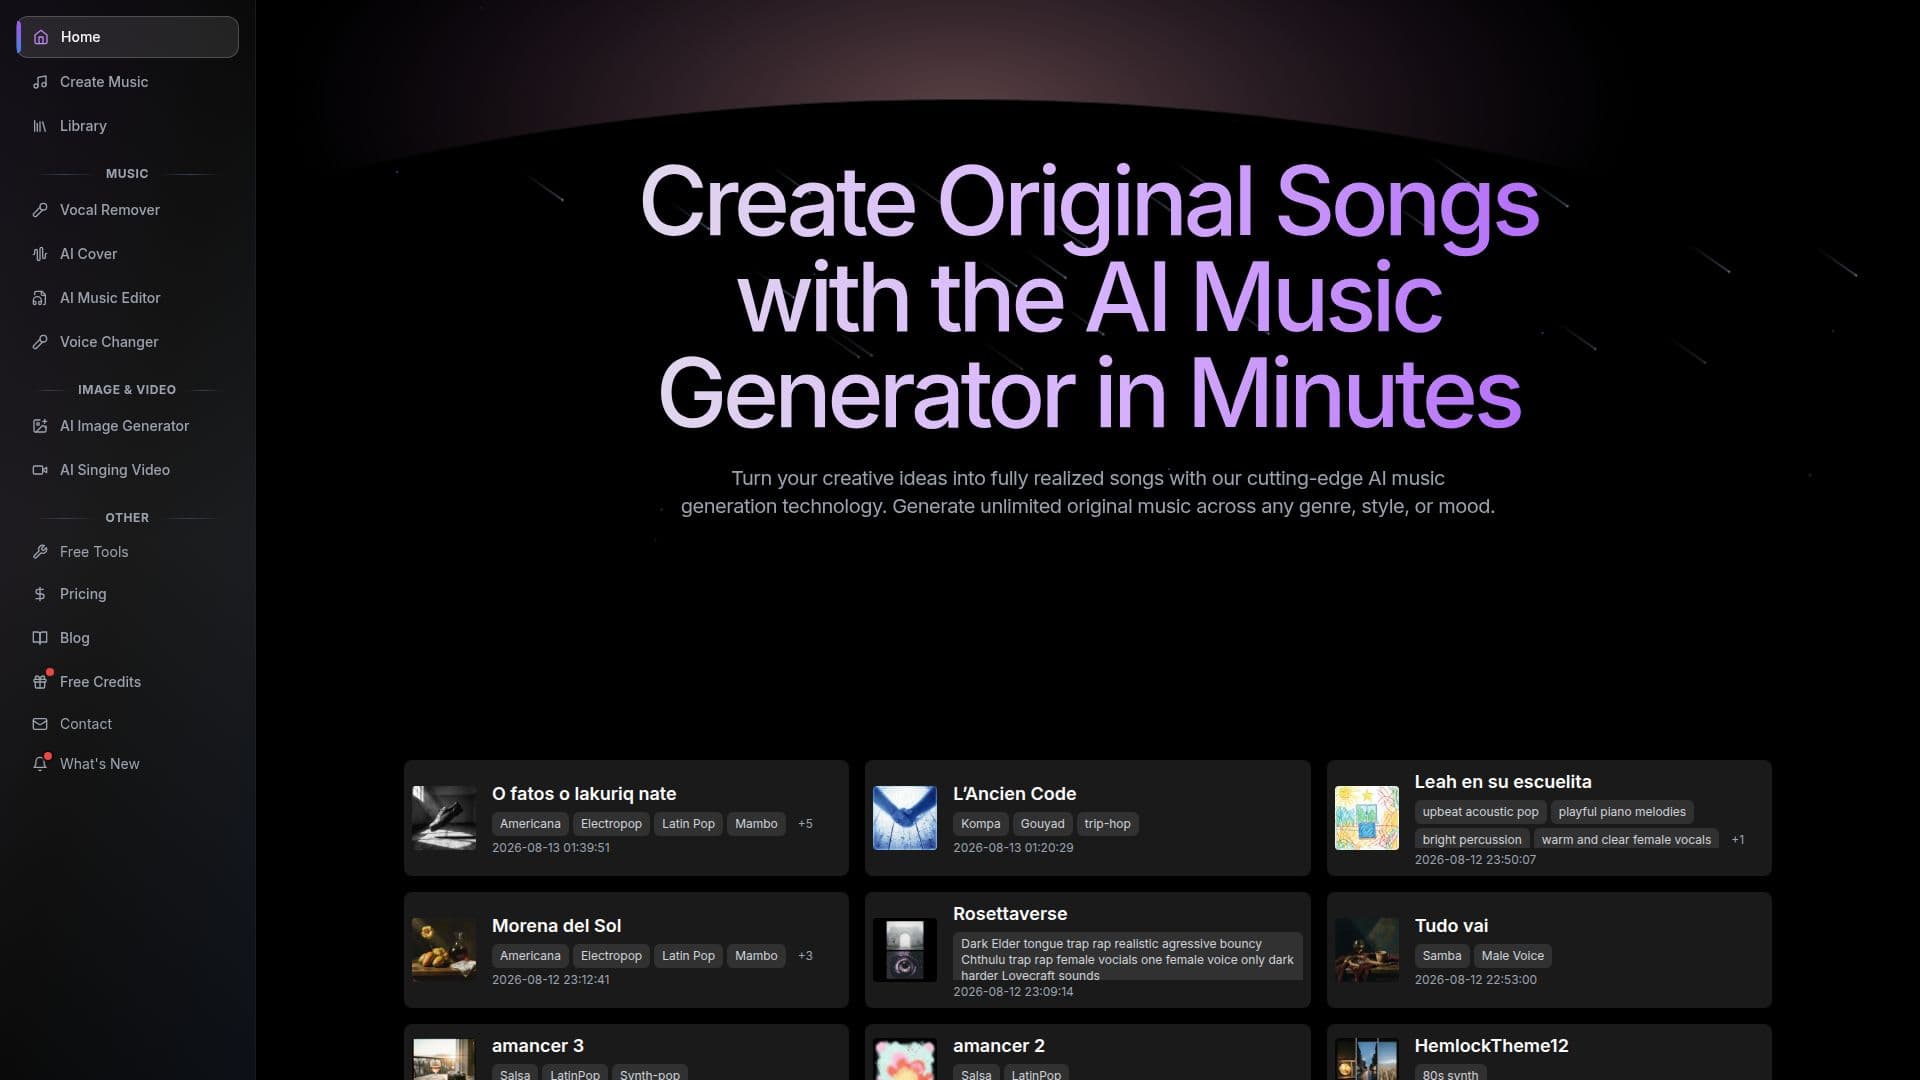Click the Free Credits gift icon
Image resolution: width=1920 pixels, height=1080 pixels.
click(40, 682)
